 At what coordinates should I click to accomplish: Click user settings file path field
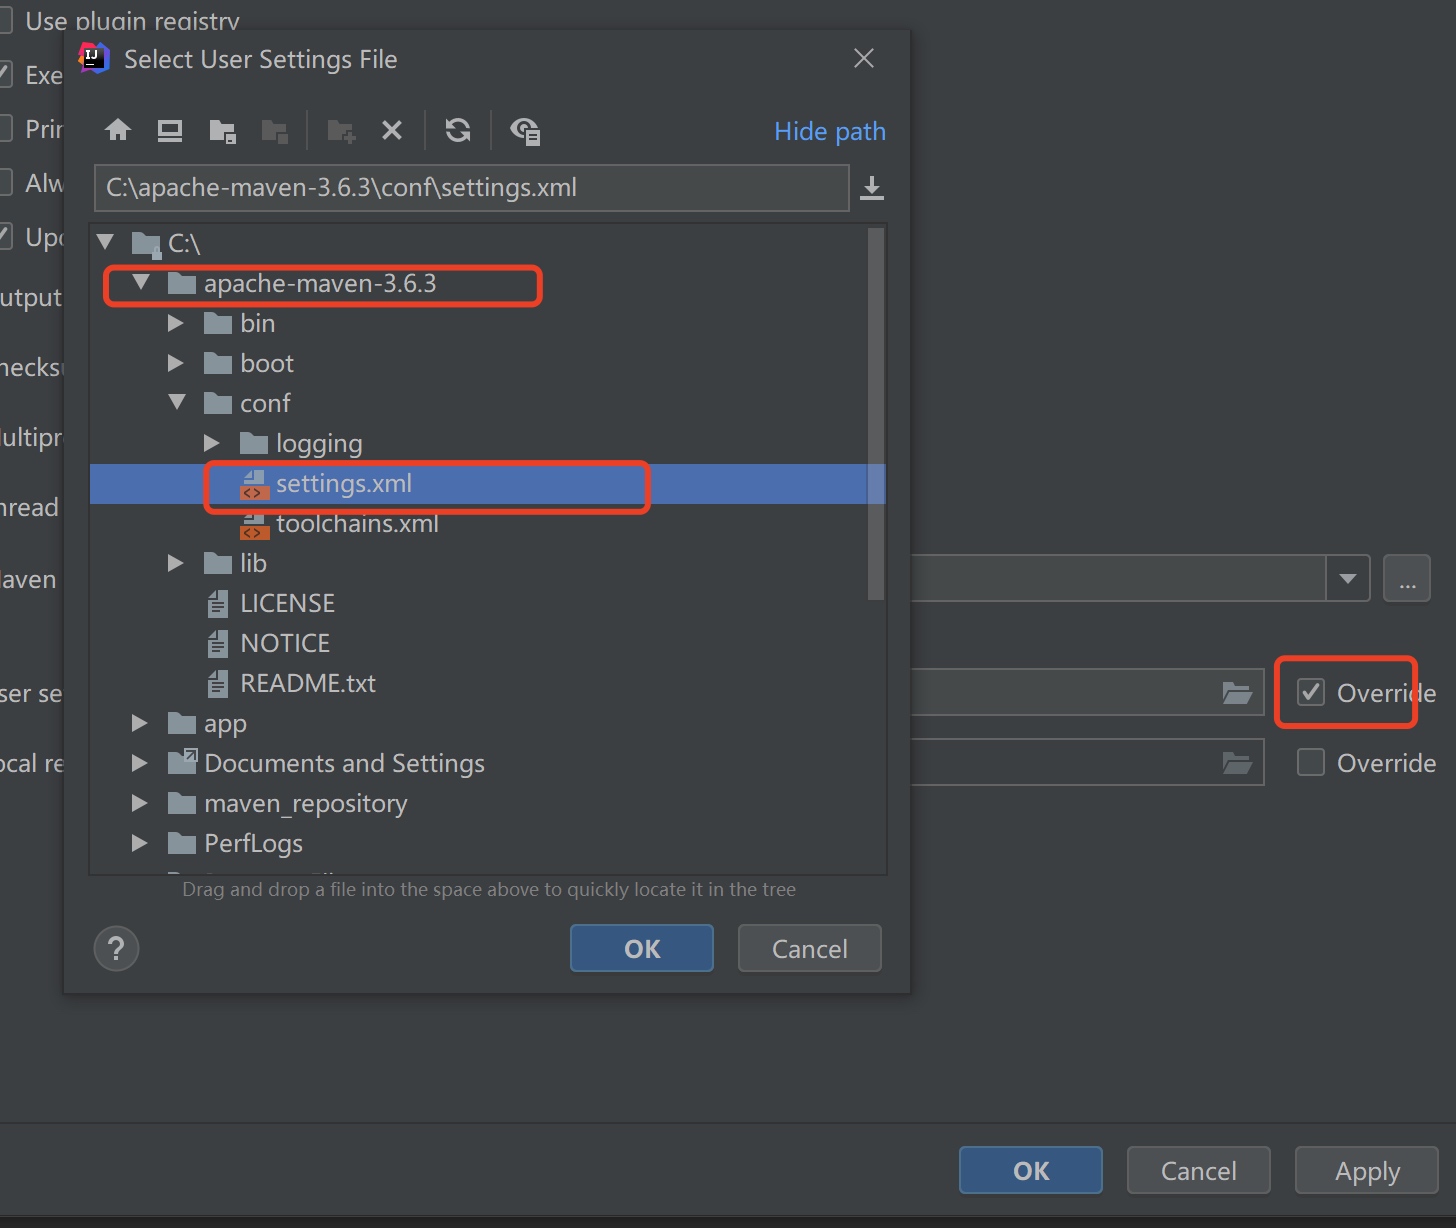(1087, 692)
